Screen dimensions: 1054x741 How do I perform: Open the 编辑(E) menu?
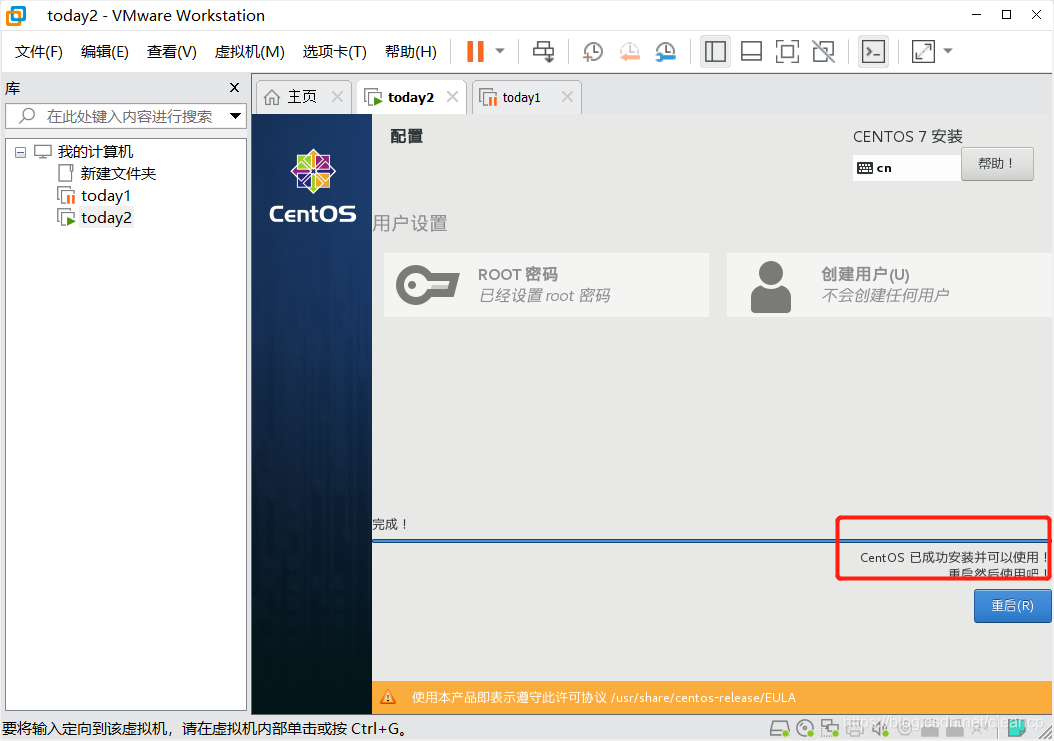tap(104, 52)
